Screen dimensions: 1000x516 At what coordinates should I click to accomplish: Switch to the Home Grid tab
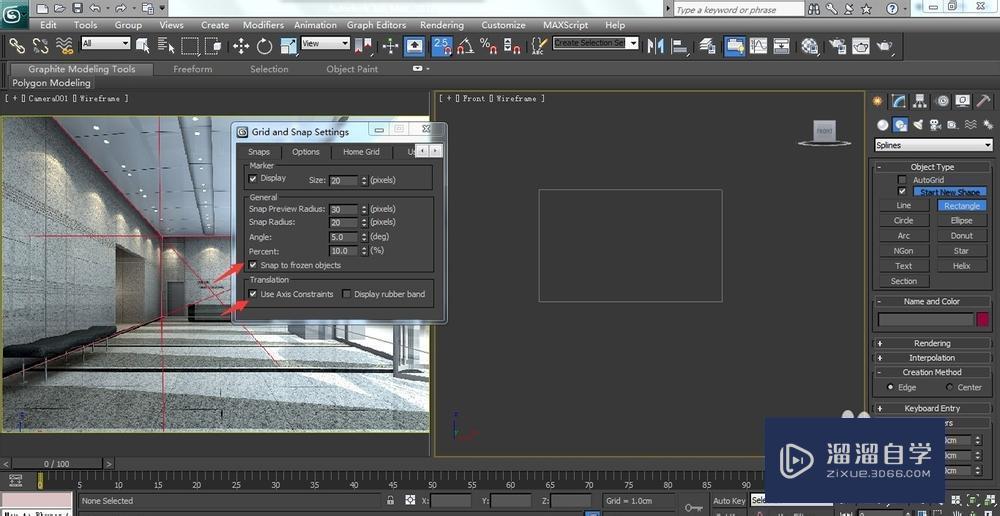coord(361,152)
